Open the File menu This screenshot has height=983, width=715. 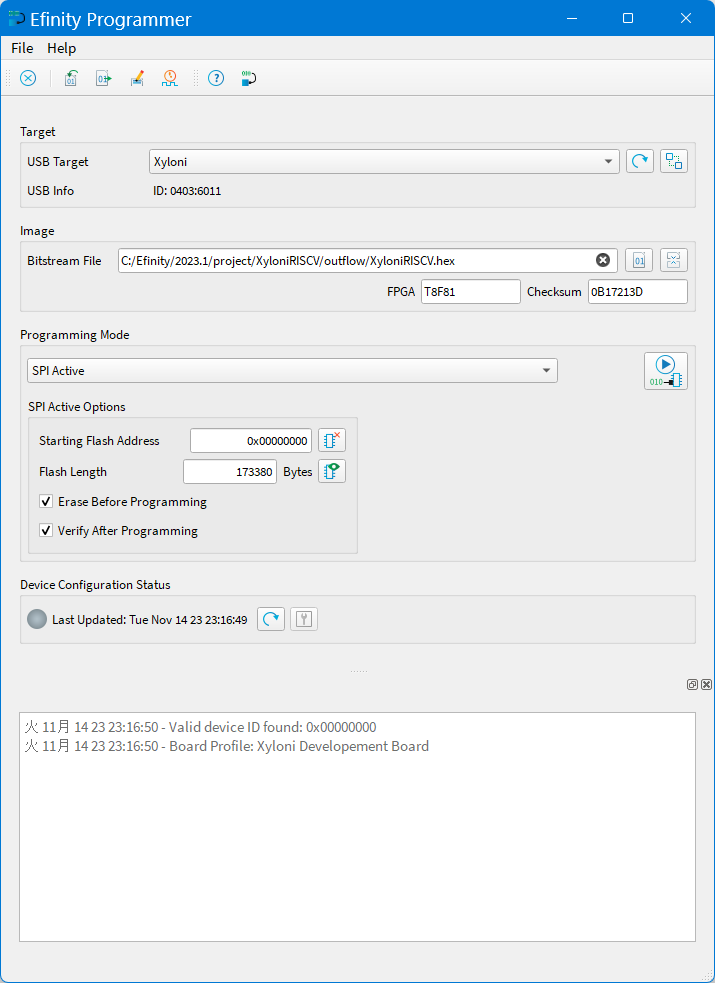22,48
